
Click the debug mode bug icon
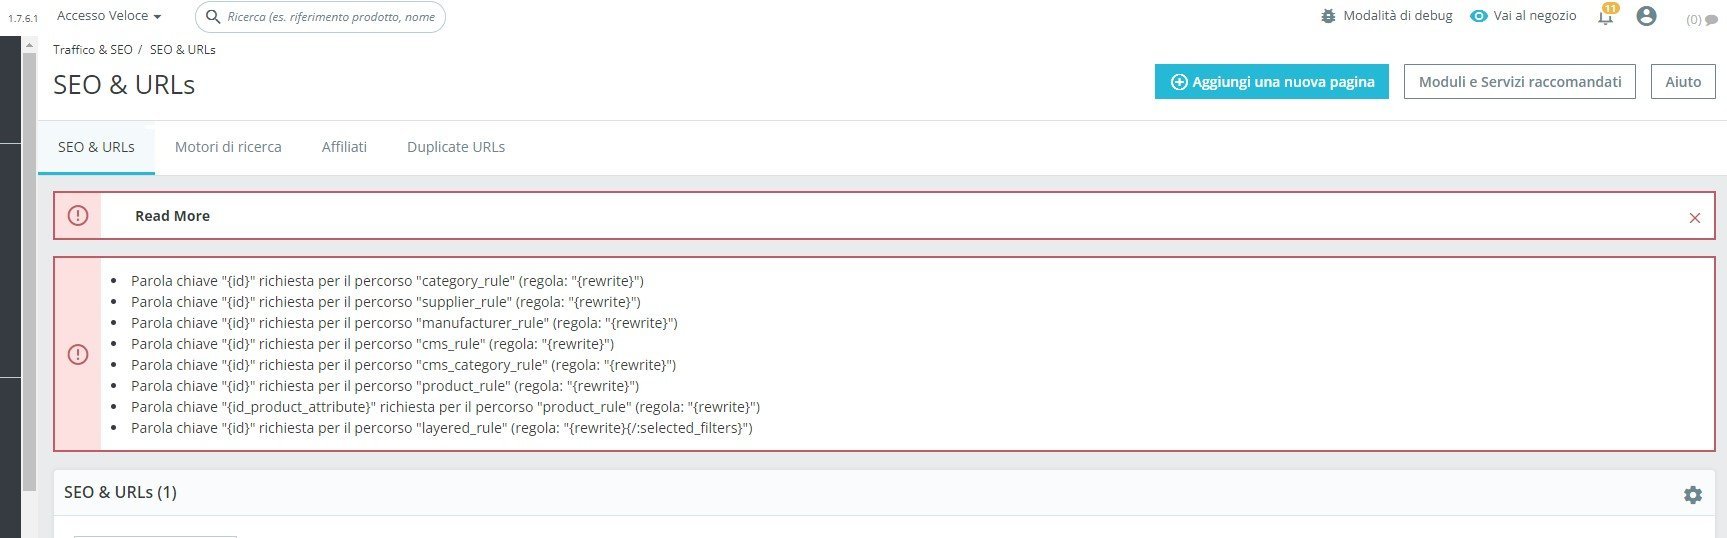pos(1328,16)
